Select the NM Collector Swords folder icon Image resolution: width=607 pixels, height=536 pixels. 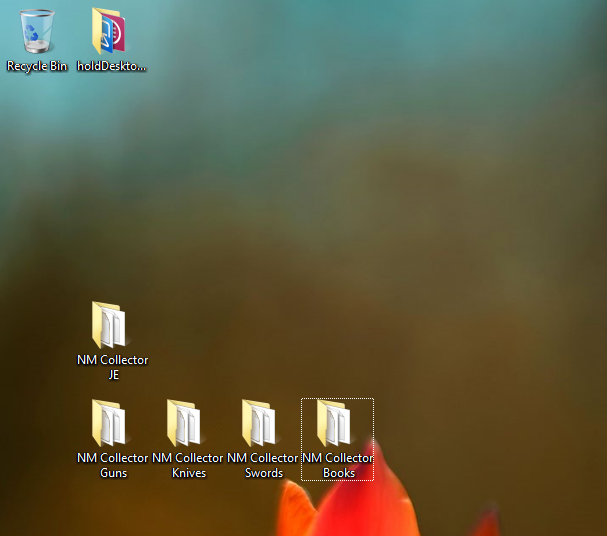tap(259, 423)
